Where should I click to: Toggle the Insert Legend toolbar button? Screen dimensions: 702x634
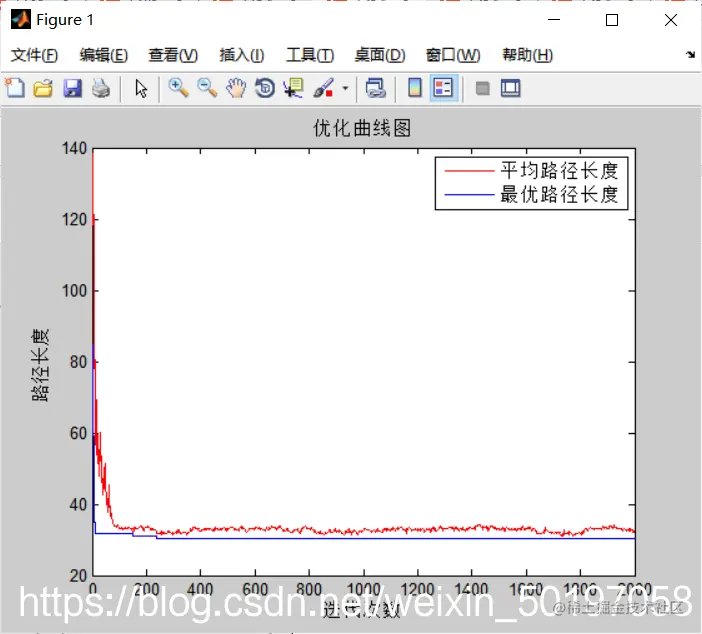(444, 88)
